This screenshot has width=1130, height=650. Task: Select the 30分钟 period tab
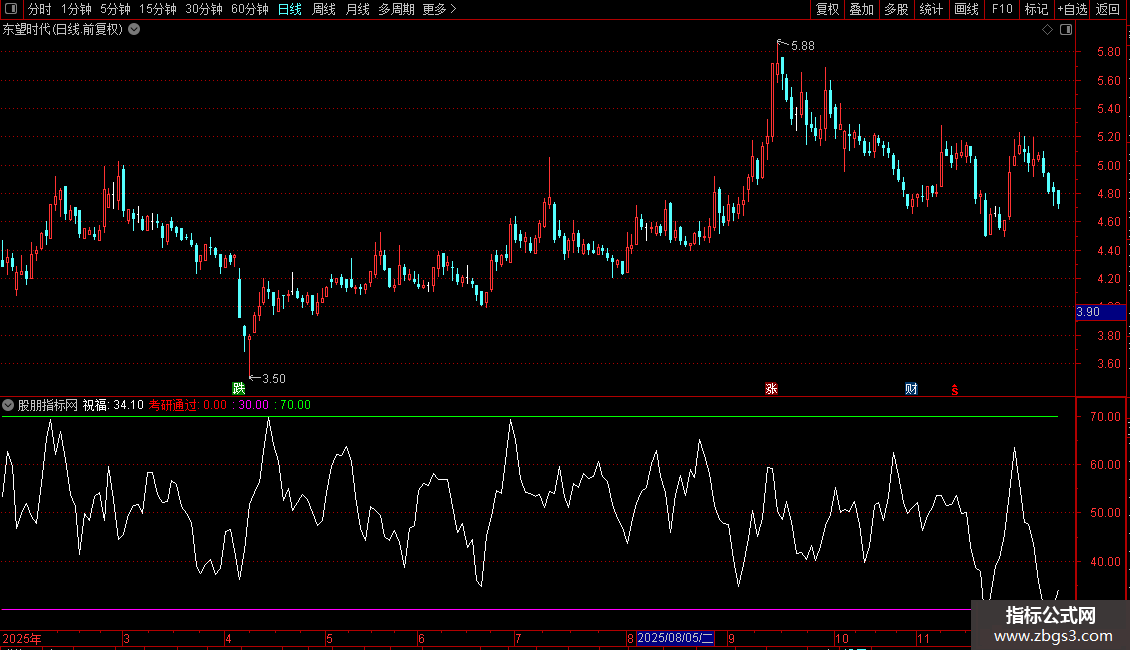pos(203,9)
